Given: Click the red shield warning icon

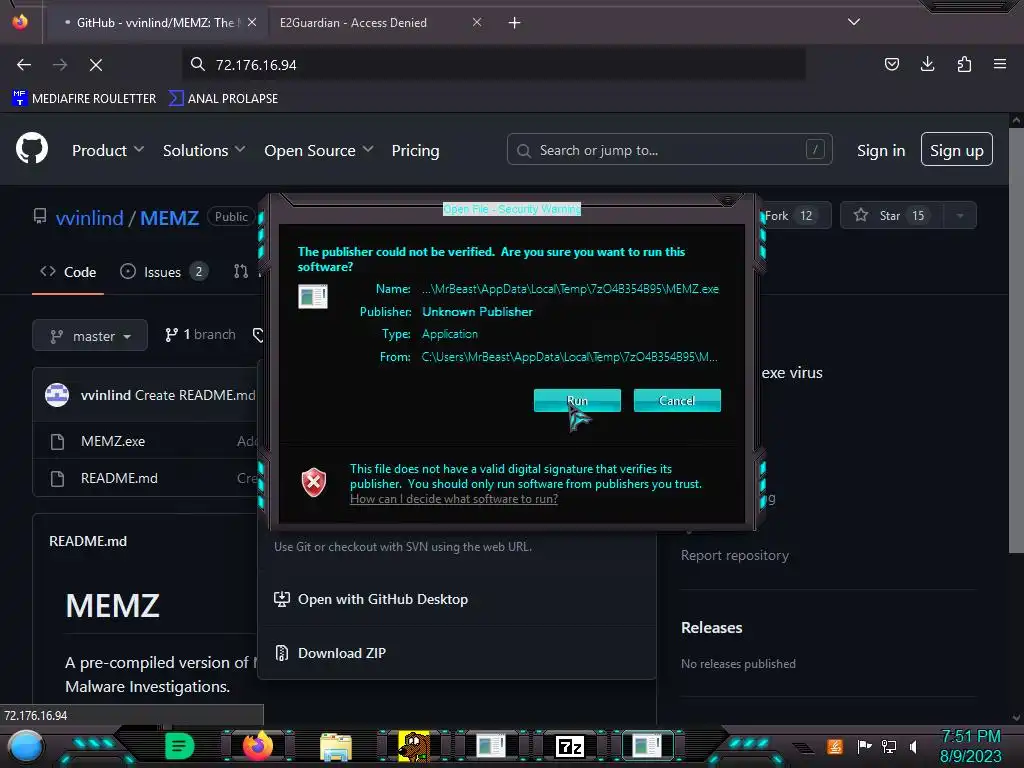Looking at the screenshot, I should point(313,483).
